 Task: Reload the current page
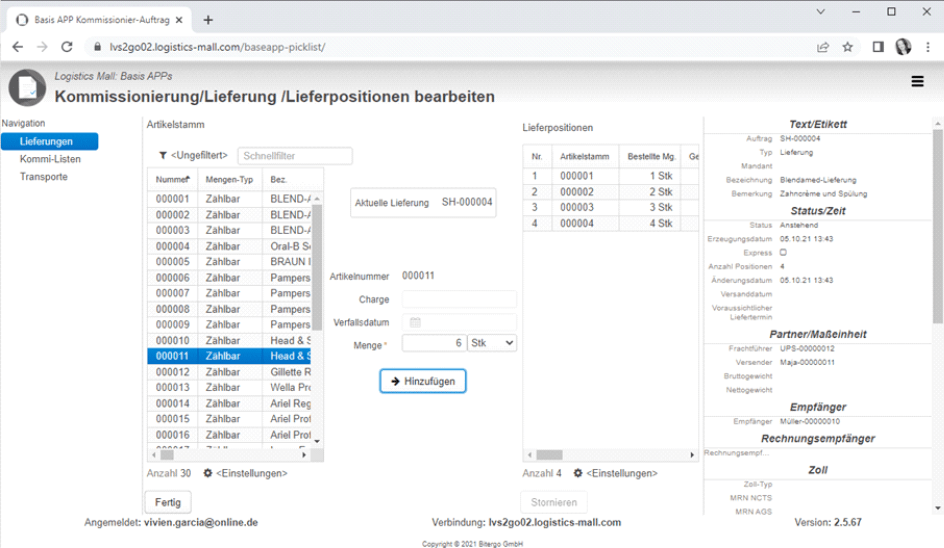point(67,47)
